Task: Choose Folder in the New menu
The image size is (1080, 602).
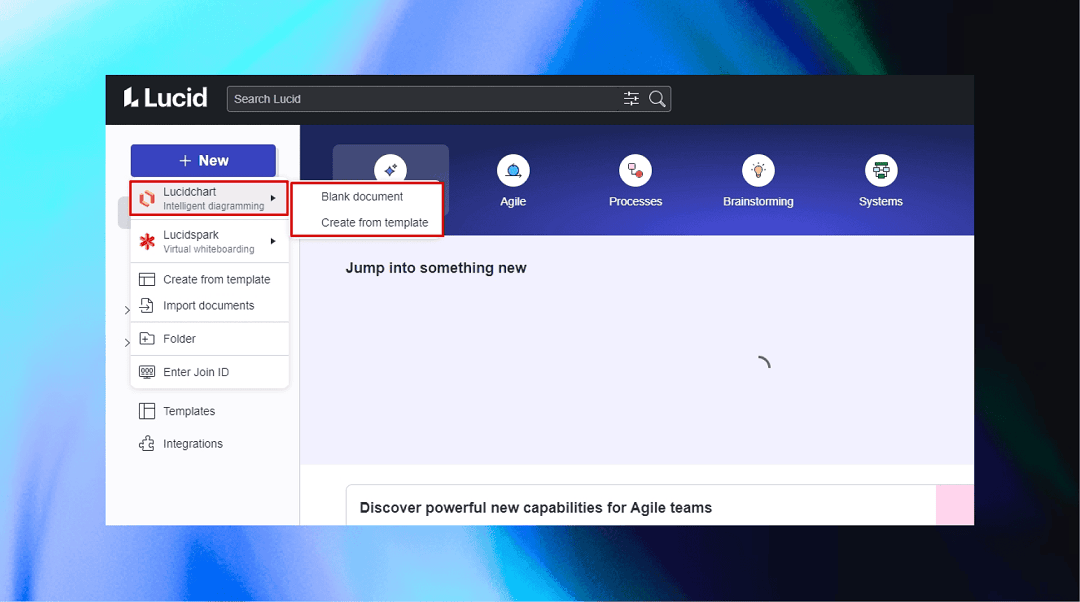Action: [x=209, y=338]
